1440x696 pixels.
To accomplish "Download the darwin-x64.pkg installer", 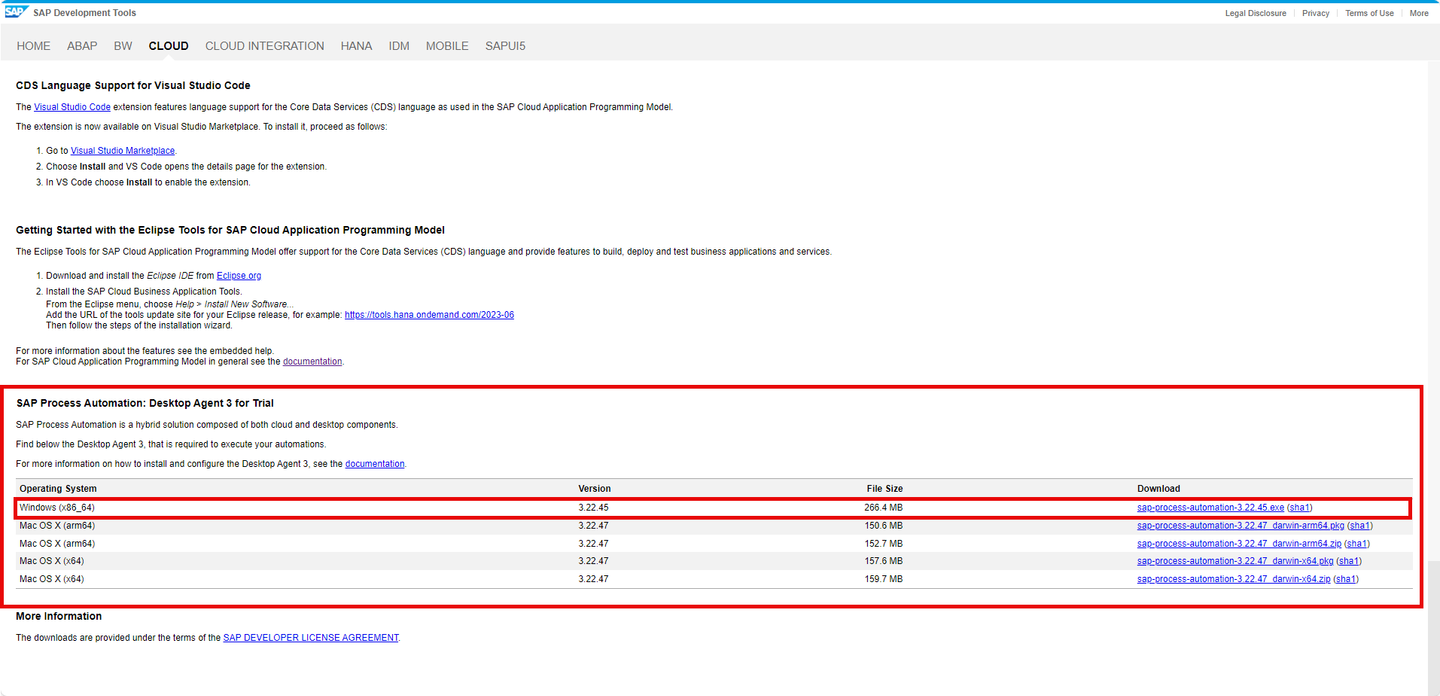I will [x=1235, y=562].
